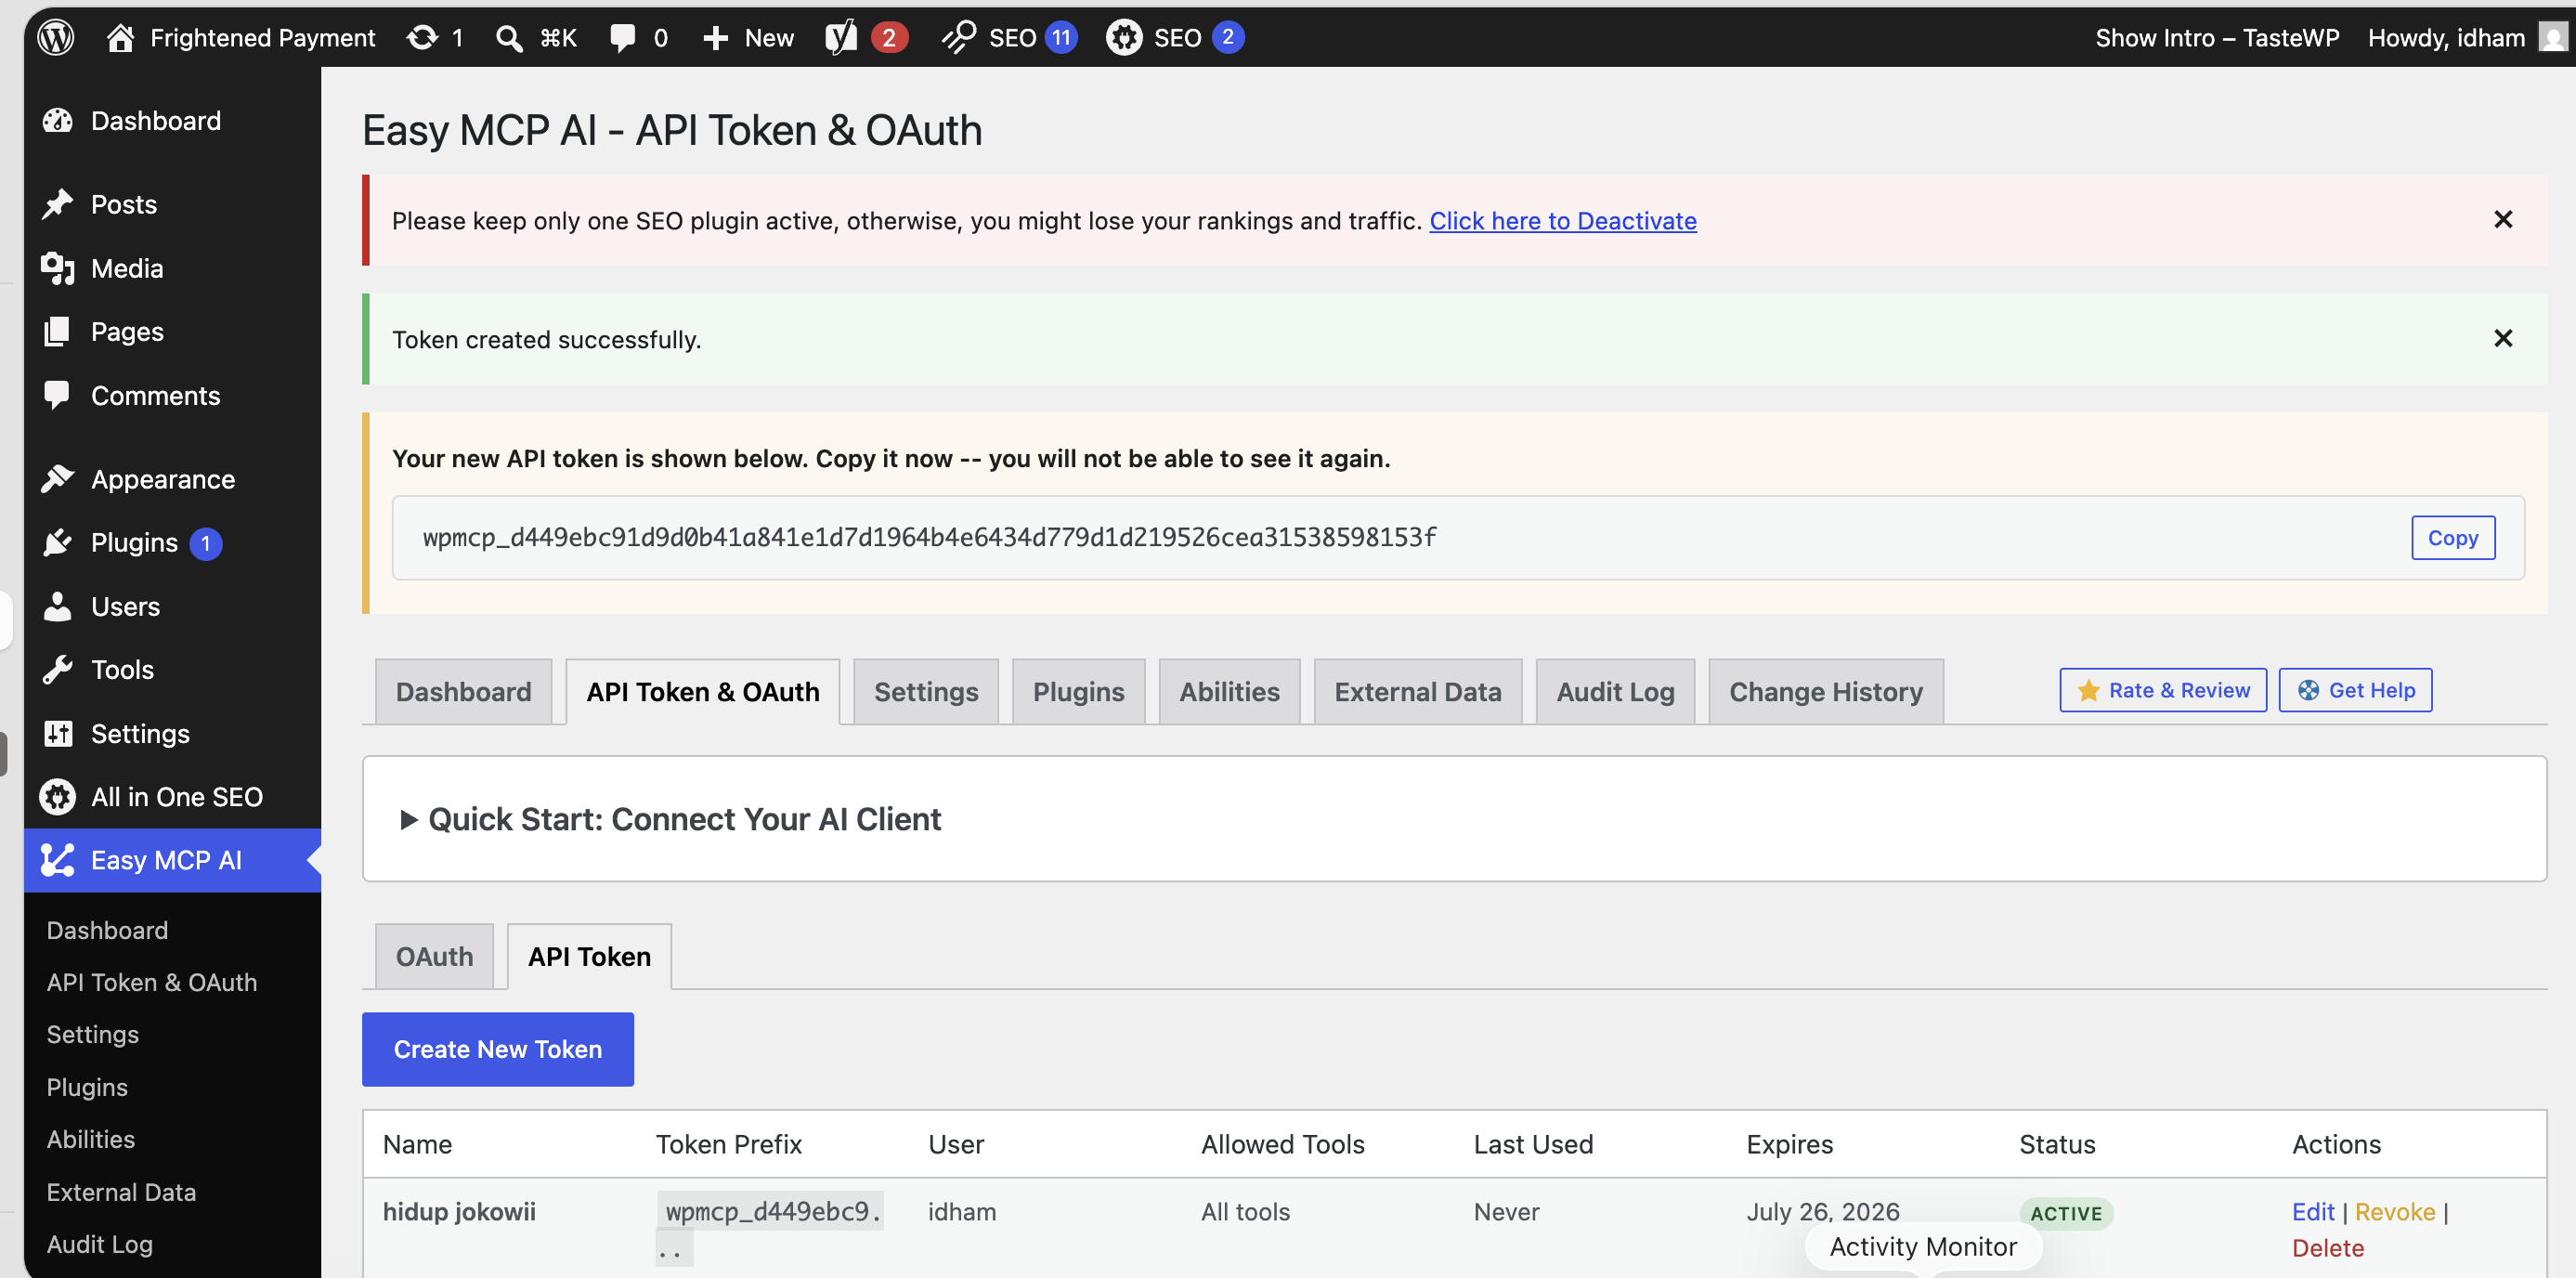Open External Data submenu item in sidebar
Image resolution: width=2576 pixels, height=1278 pixels.
point(121,1192)
